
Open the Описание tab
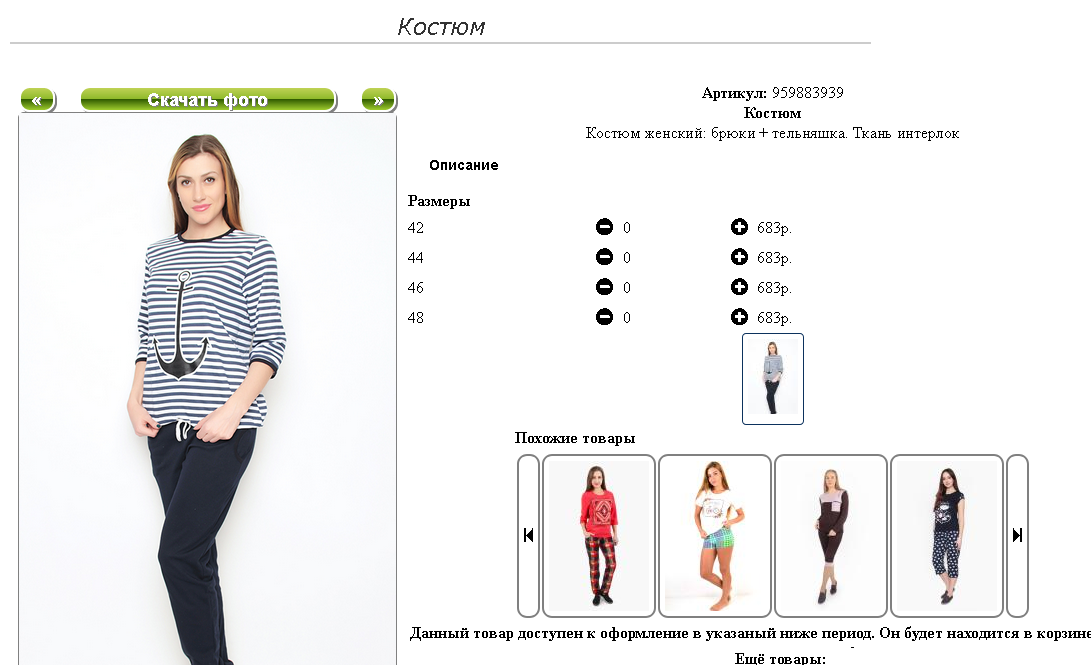click(463, 166)
